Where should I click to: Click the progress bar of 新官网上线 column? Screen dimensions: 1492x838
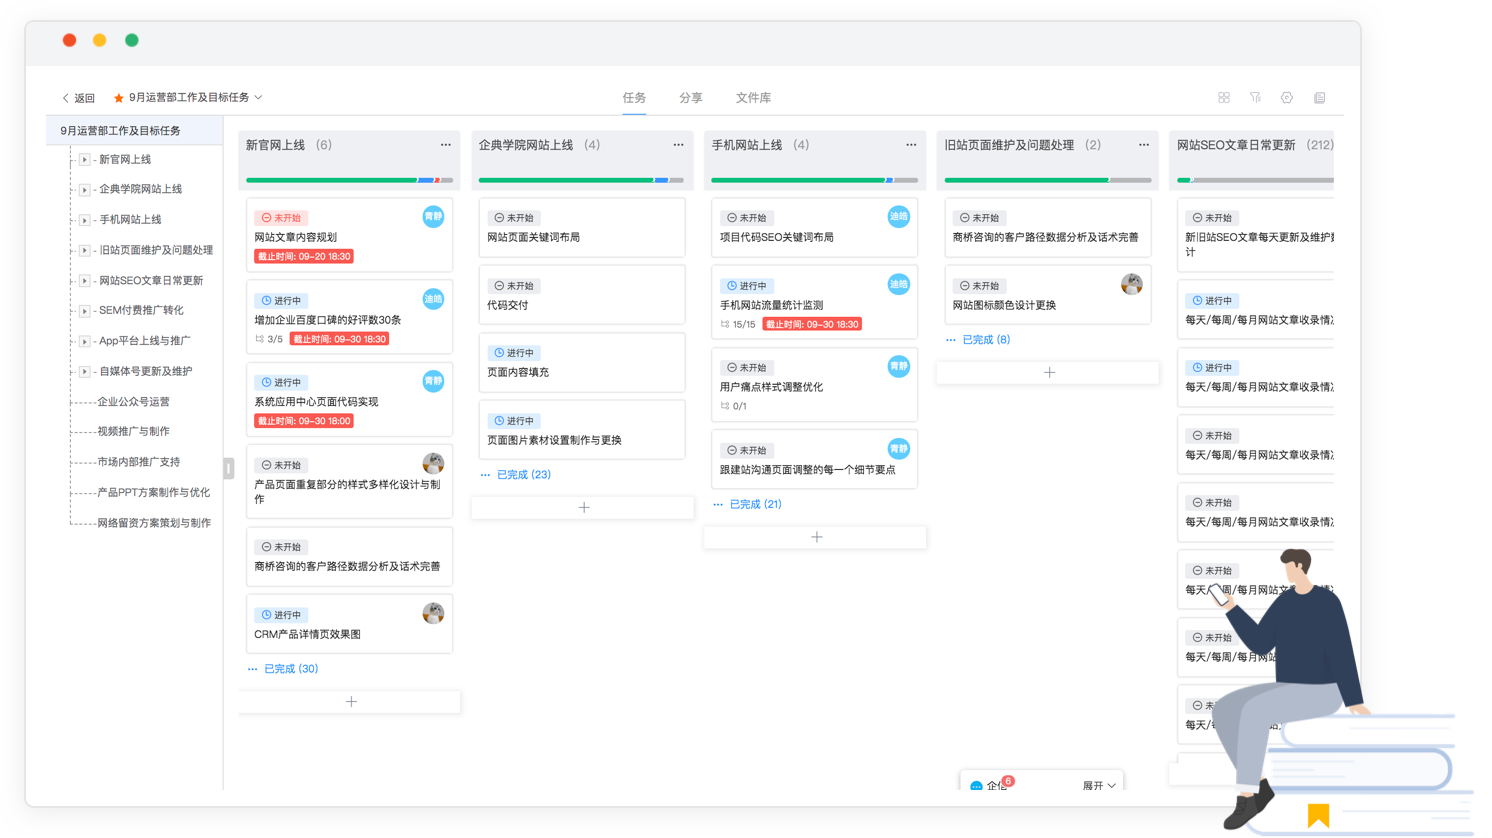click(349, 180)
